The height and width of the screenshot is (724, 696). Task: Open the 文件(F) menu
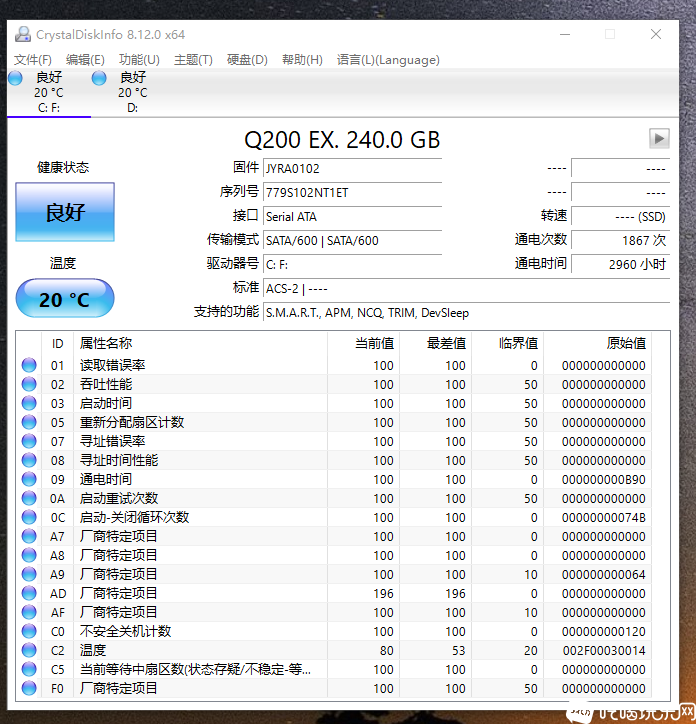(33, 60)
